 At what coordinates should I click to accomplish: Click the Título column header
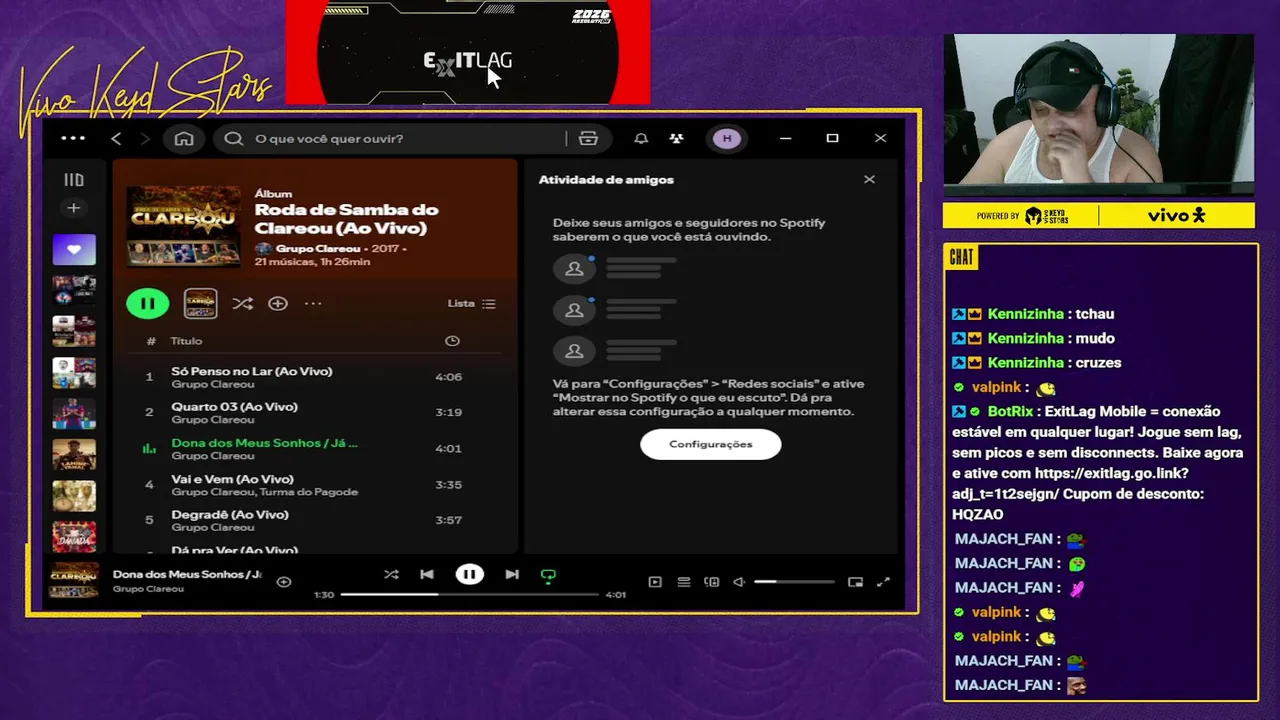186,341
